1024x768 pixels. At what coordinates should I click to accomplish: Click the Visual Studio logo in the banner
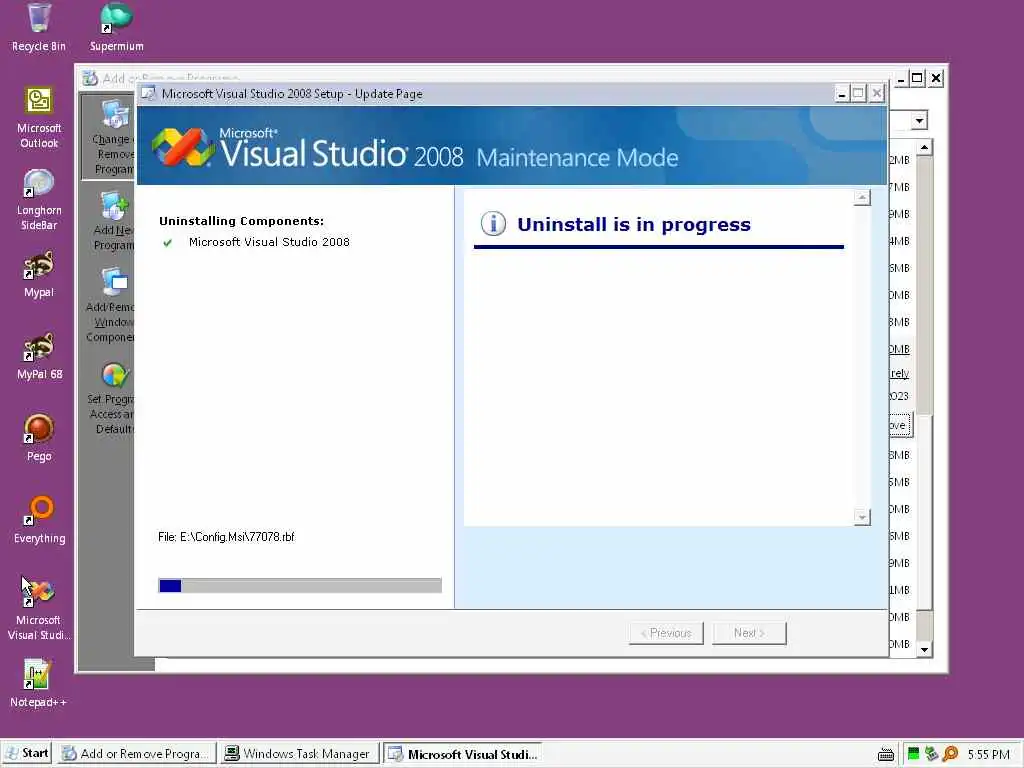click(x=184, y=147)
